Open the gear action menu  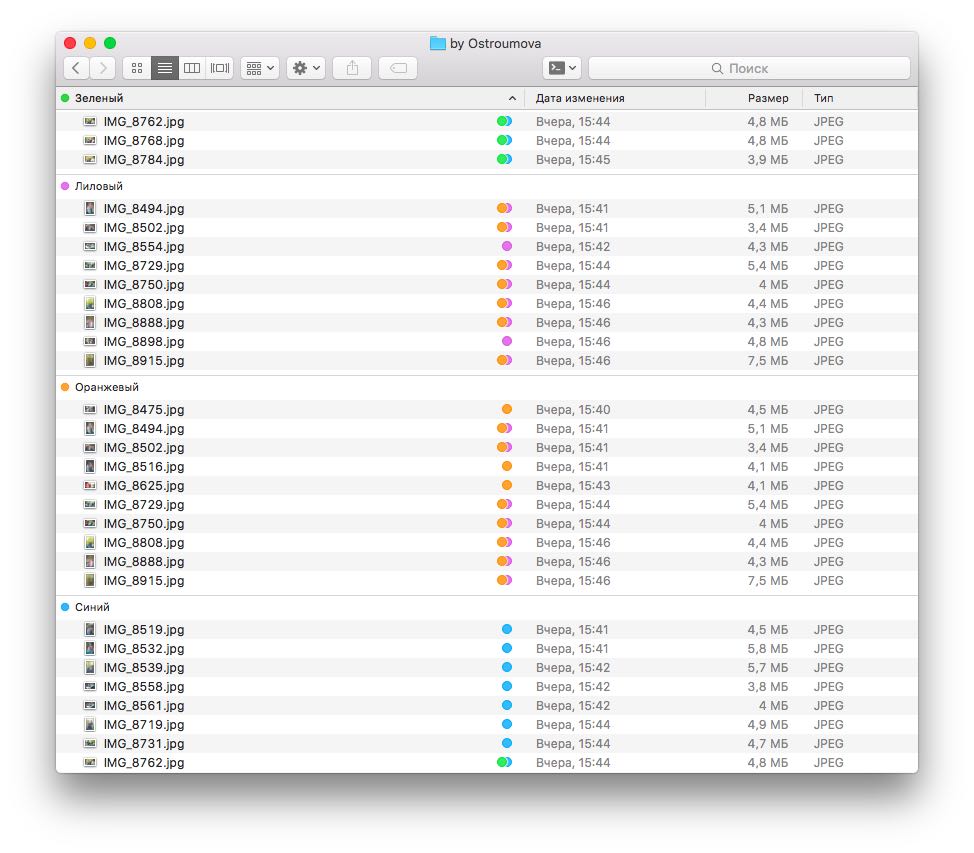pyautogui.click(x=306, y=68)
